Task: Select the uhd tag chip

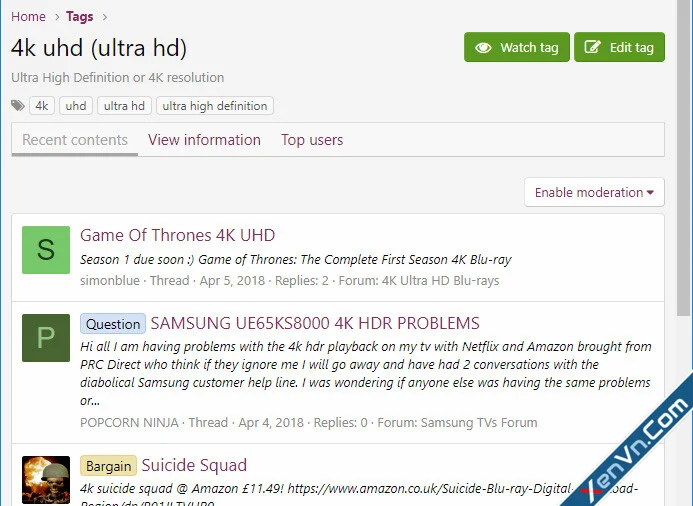Action: point(76,106)
